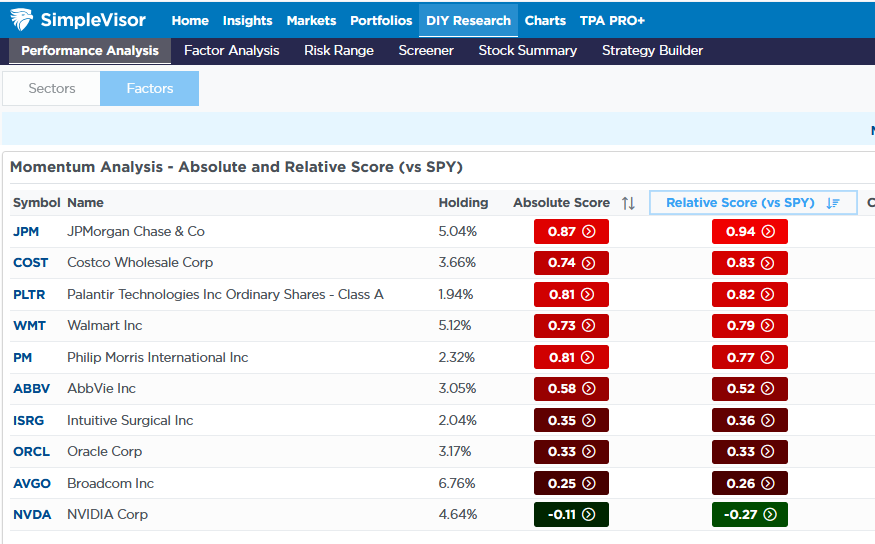This screenshot has height=544, width=875.
Task: Click the Philip Morris International Inc name
Action: [157, 358]
